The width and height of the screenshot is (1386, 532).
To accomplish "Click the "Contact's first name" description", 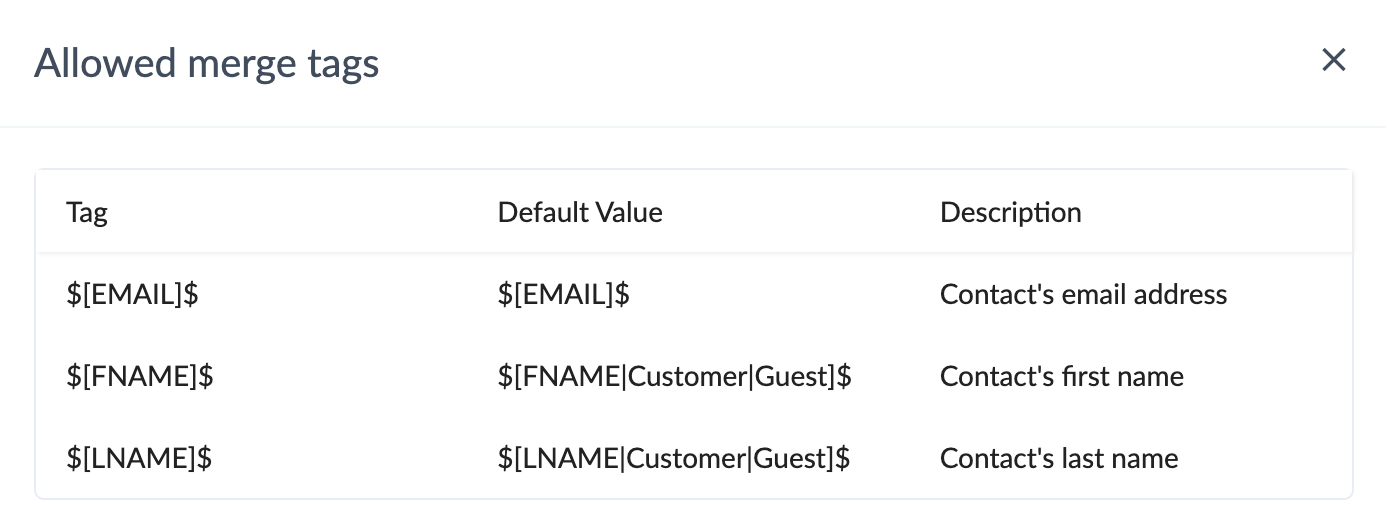I will tap(1061, 376).
